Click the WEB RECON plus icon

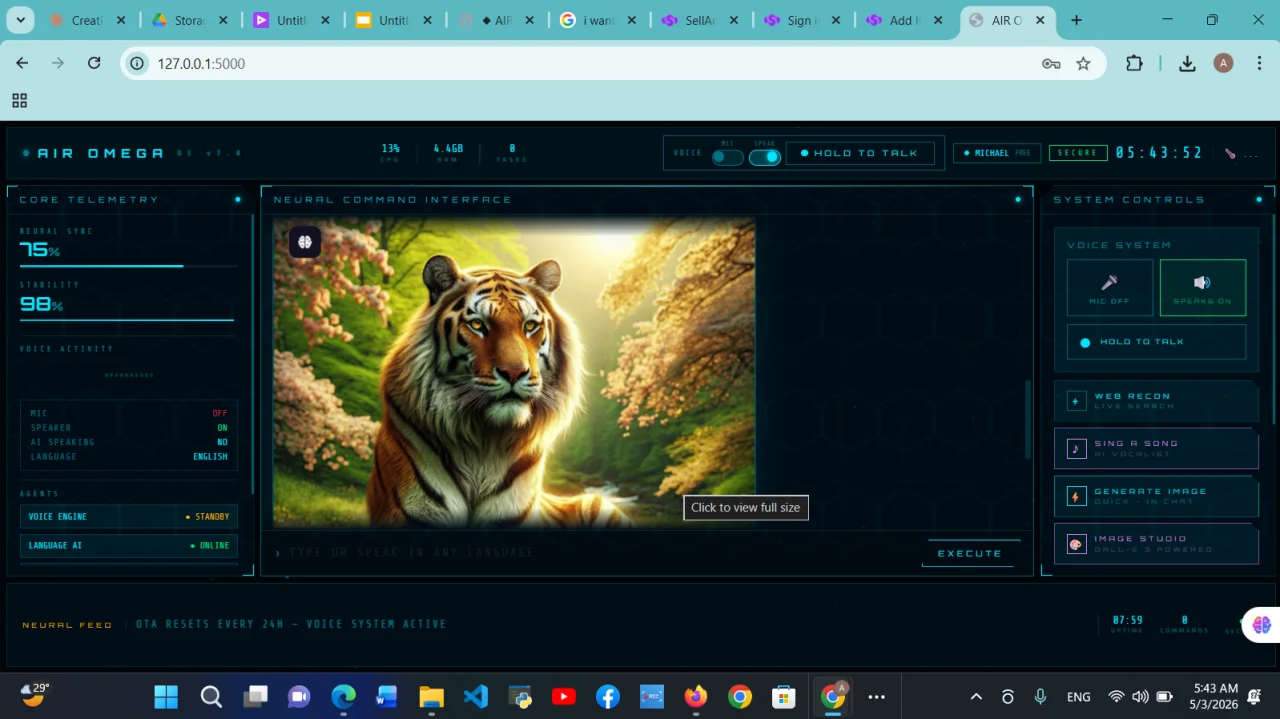click(x=1076, y=401)
